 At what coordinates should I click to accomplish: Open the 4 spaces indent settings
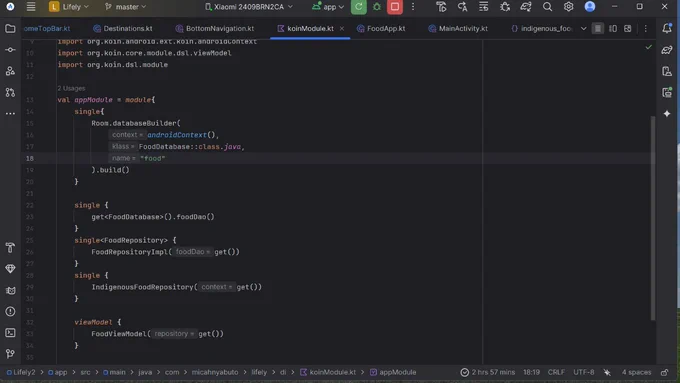(636, 372)
